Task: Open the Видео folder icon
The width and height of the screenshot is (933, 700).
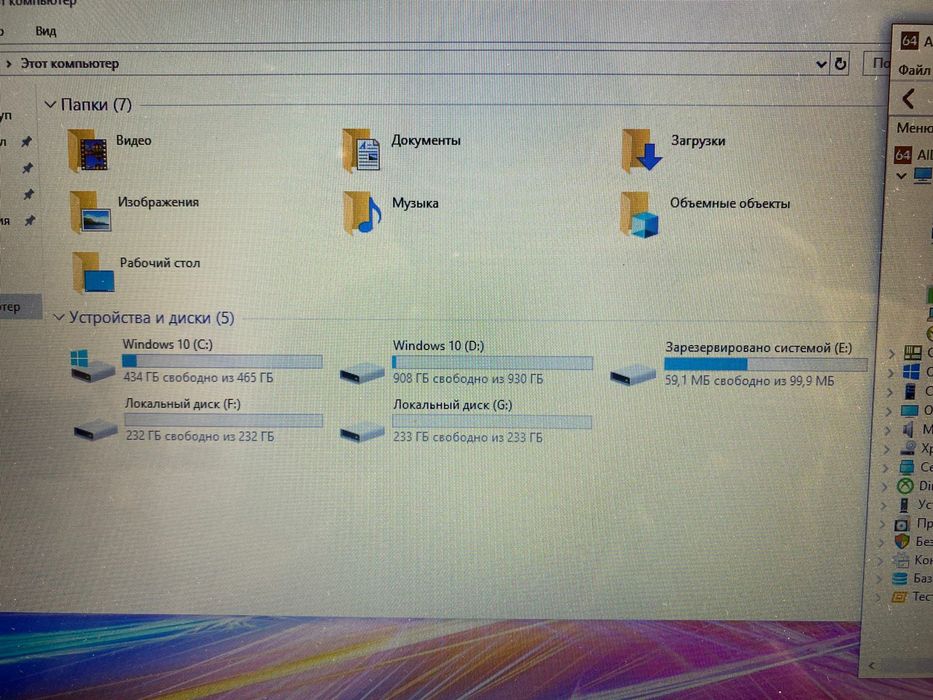Action: (87, 151)
